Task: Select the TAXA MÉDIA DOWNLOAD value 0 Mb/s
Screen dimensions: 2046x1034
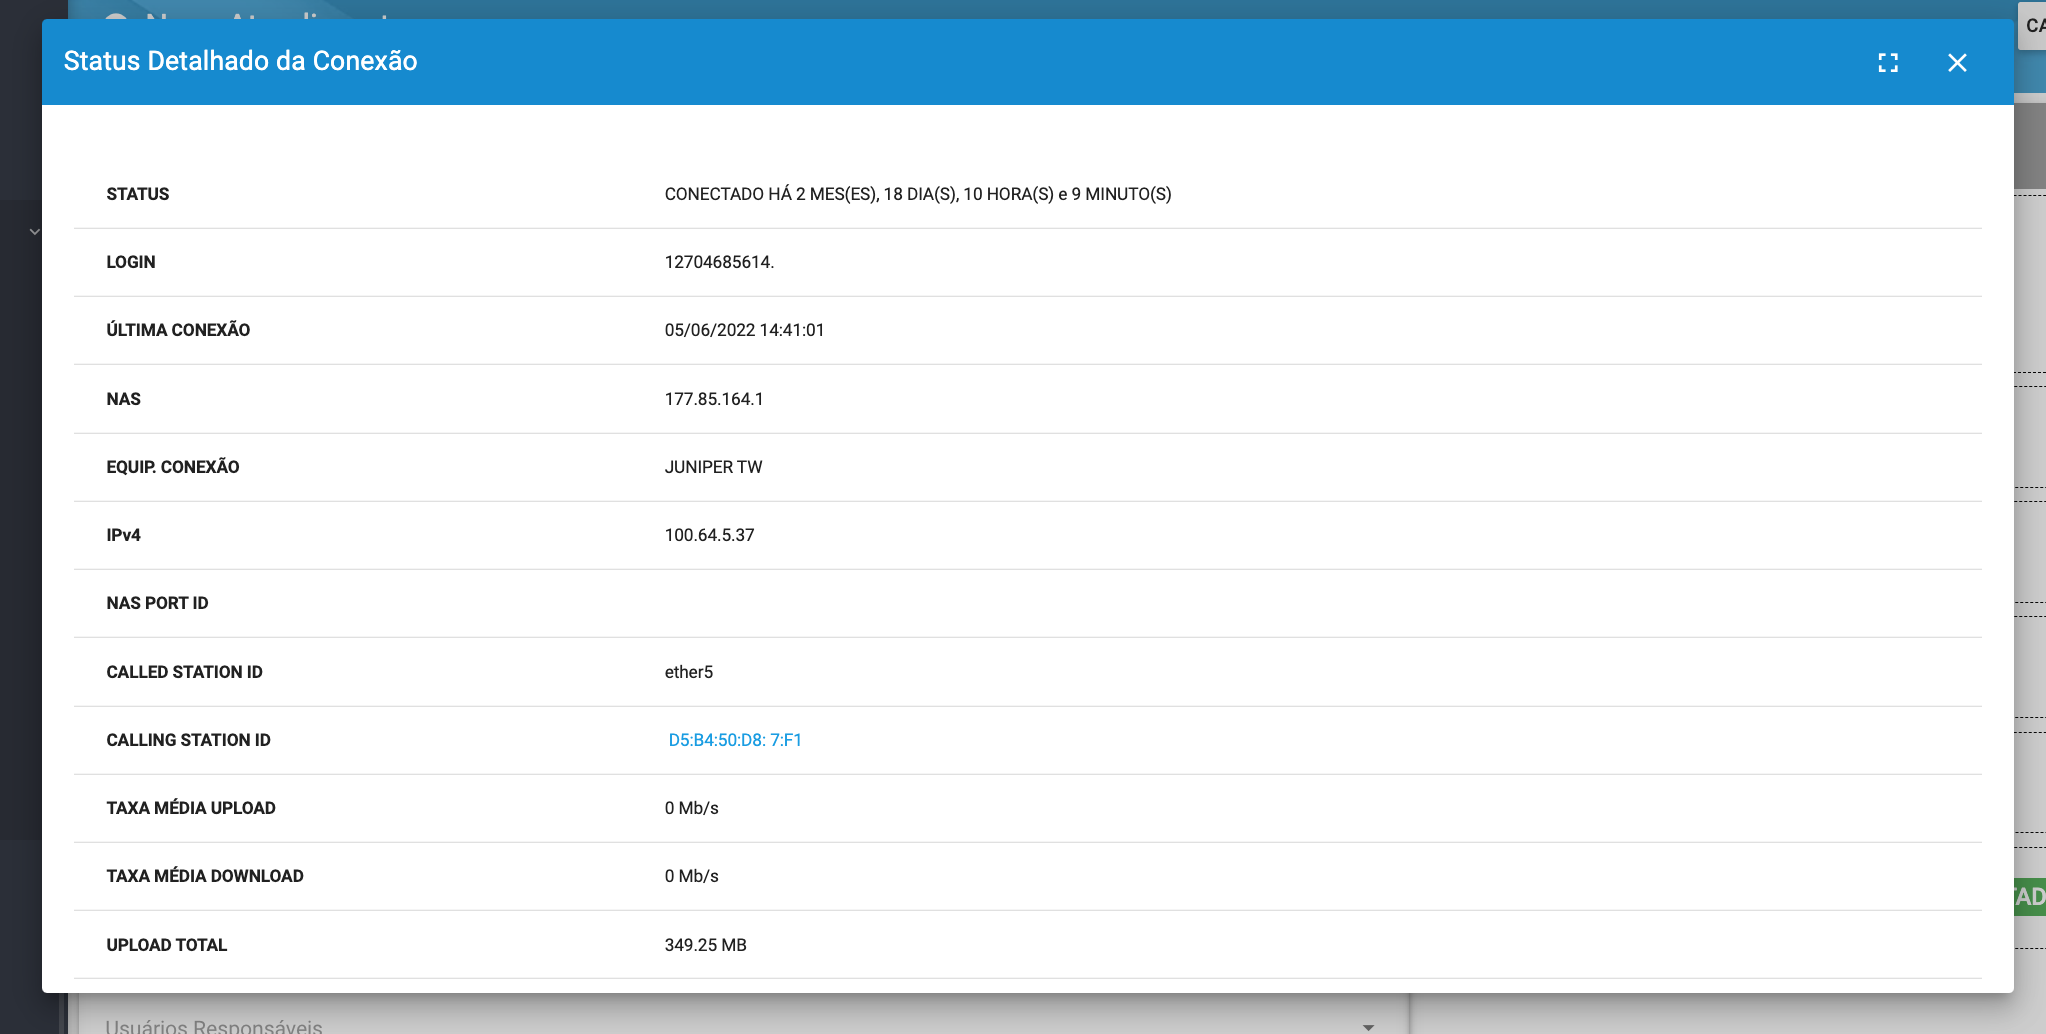Action: click(x=691, y=876)
